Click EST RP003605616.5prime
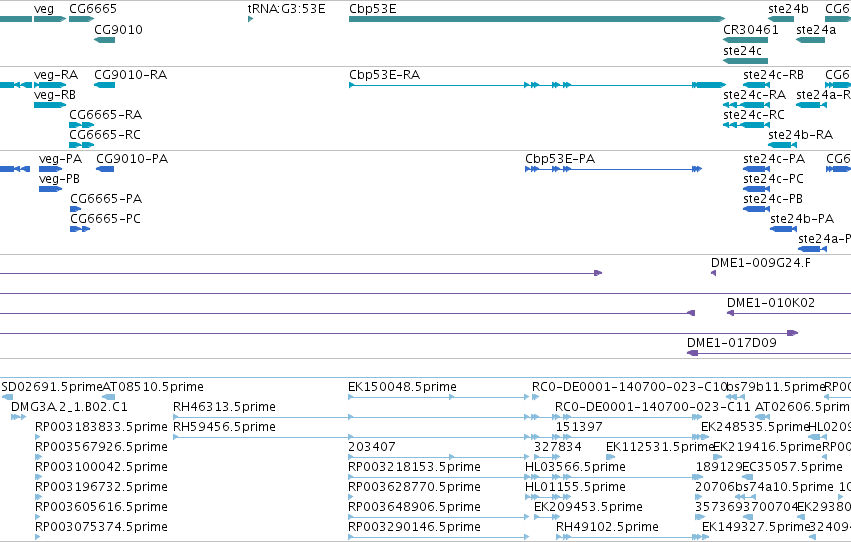 [x=101, y=507]
